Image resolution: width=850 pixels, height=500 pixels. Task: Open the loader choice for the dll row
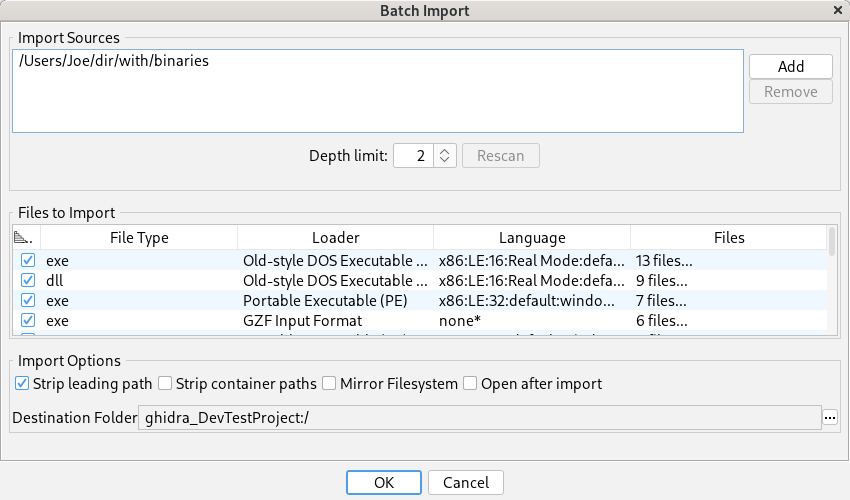pos(335,280)
